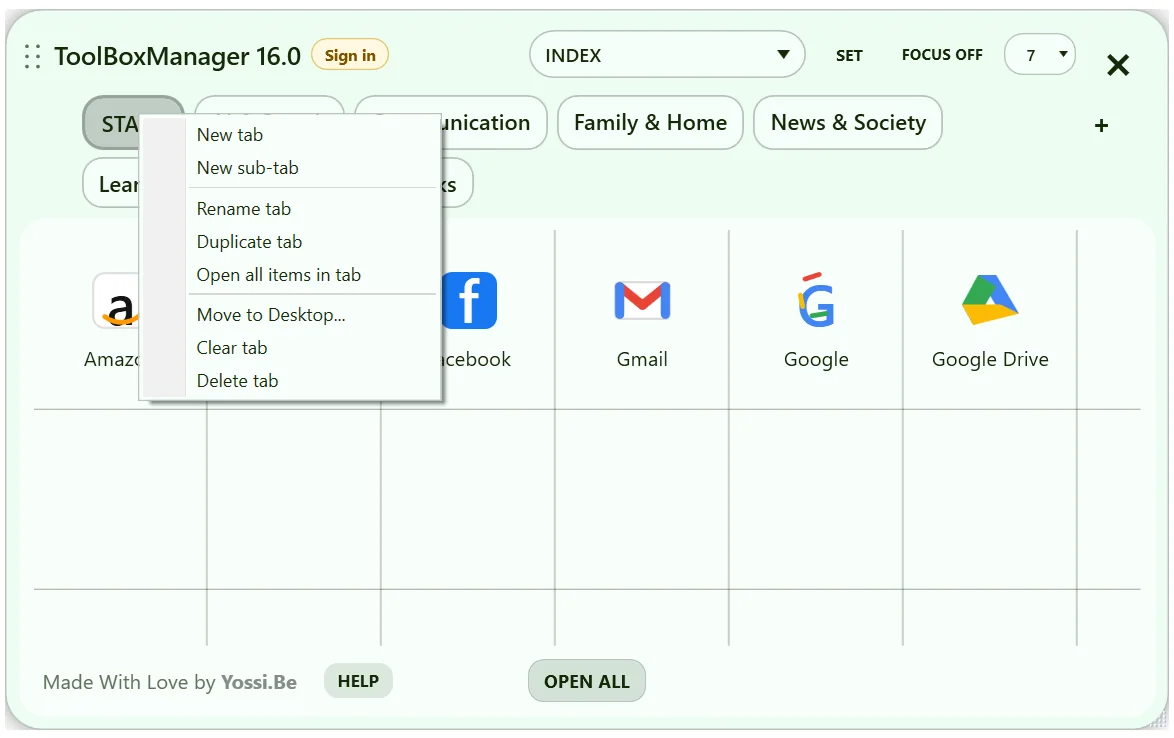The width and height of the screenshot is (1174, 738).
Task: Close the ToolBoxManager window with X
Action: pyautogui.click(x=1118, y=65)
